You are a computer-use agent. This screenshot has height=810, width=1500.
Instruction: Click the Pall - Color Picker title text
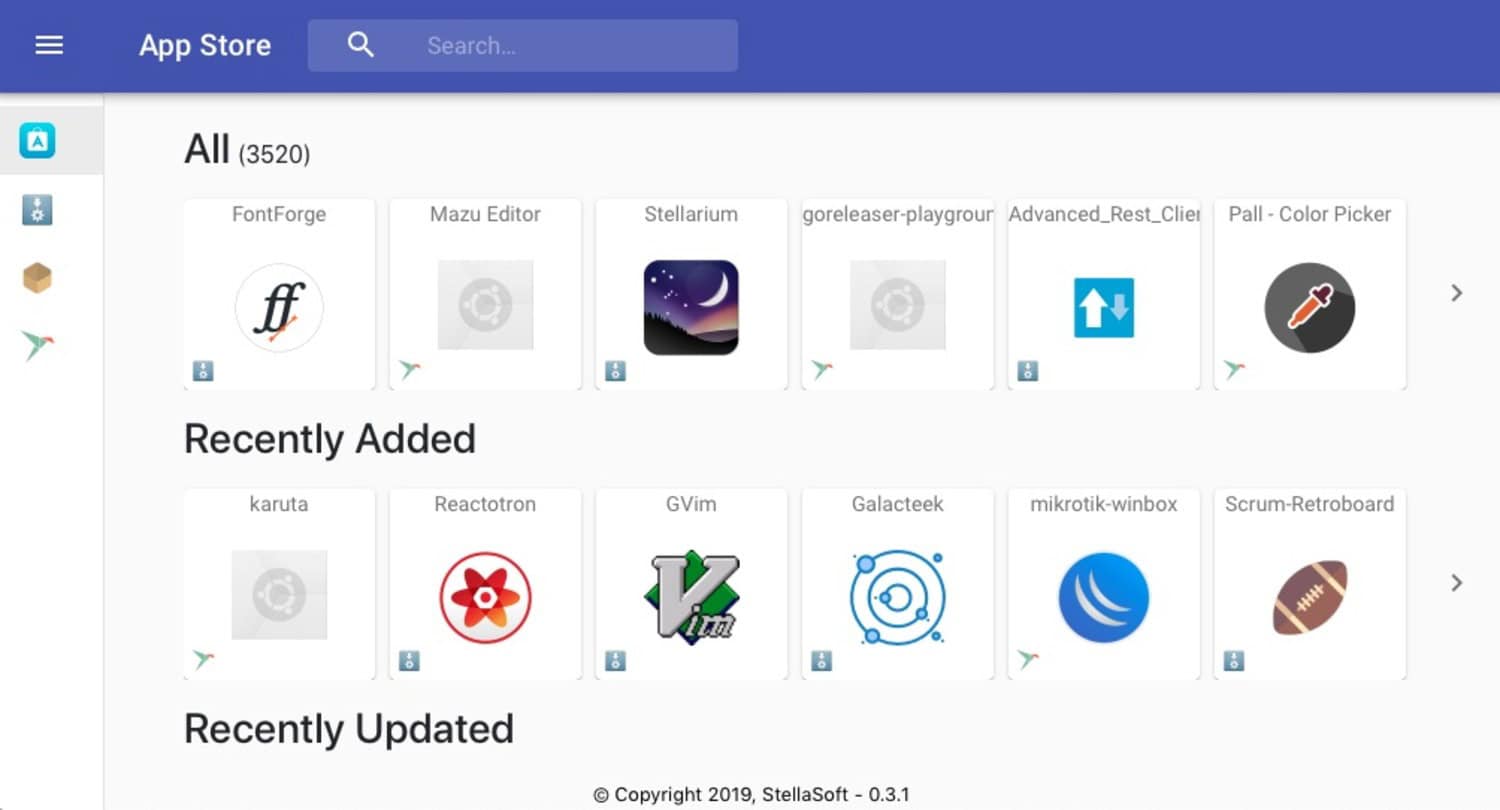(x=1310, y=214)
